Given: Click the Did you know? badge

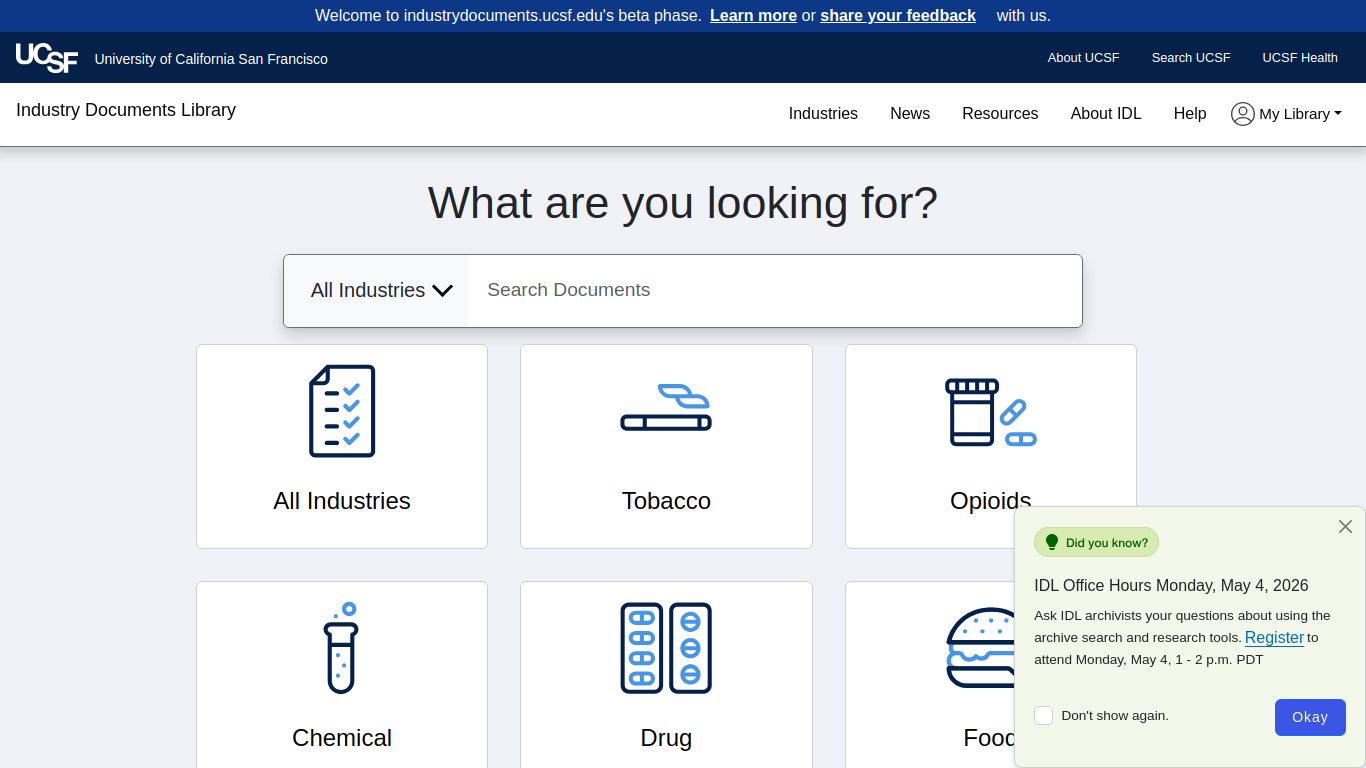Looking at the screenshot, I should (1096, 543).
